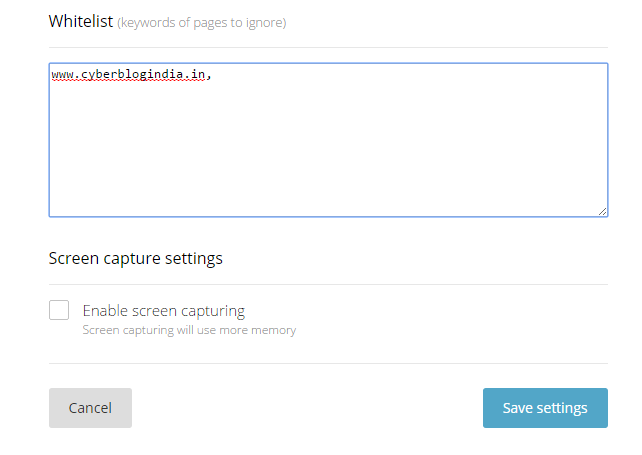Image resolution: width=642 pixels, height=455 pixels.
Task: Click the divider line under the Whitelist heading
Action: pos(328,48)
